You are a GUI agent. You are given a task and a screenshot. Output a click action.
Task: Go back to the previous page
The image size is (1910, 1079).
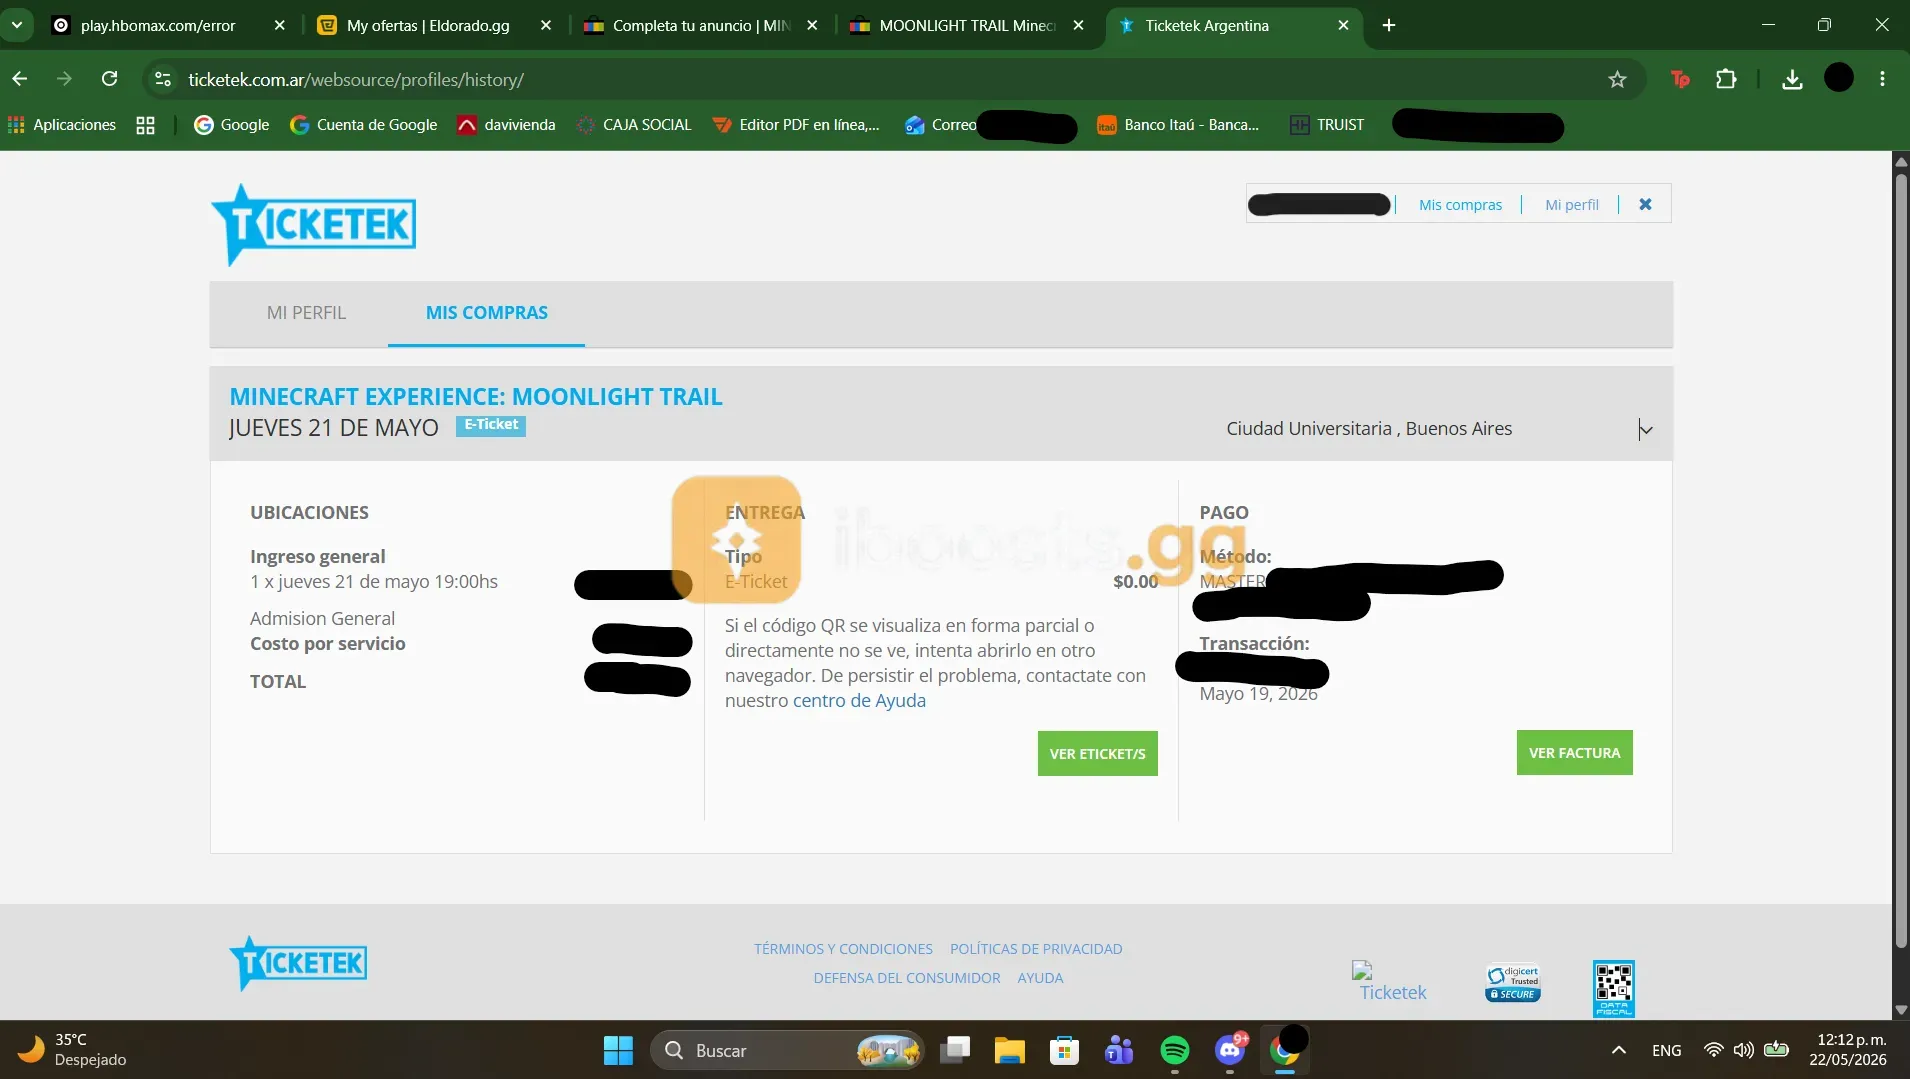tap(20, 79)
